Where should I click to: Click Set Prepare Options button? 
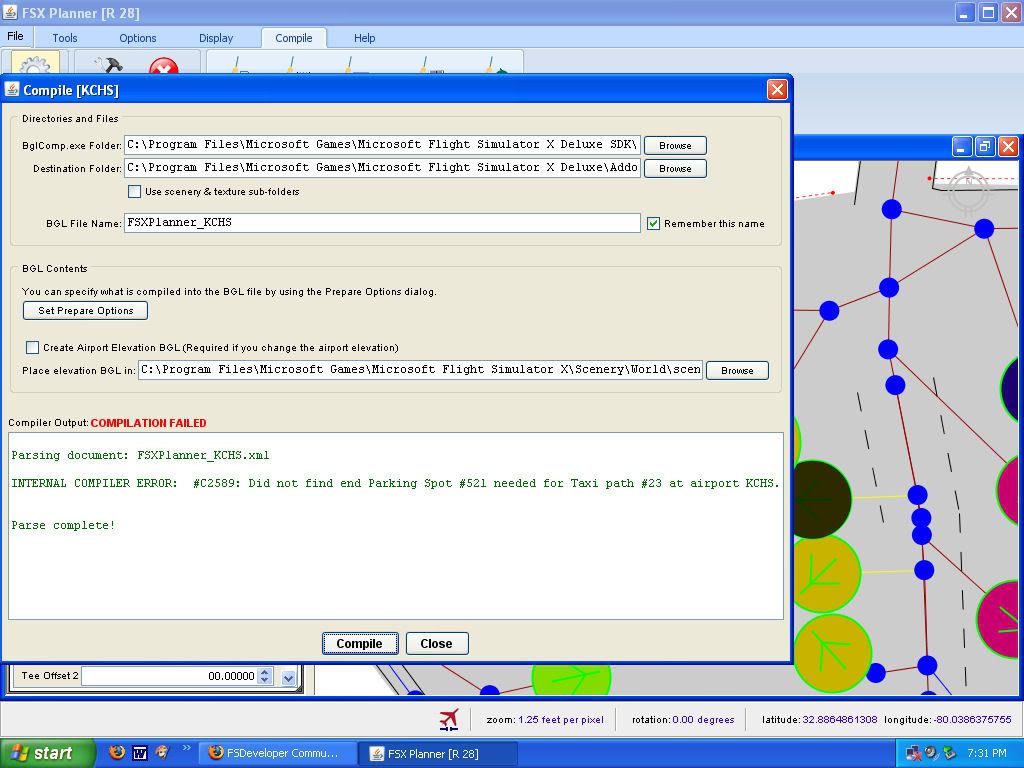coord(85,311)
